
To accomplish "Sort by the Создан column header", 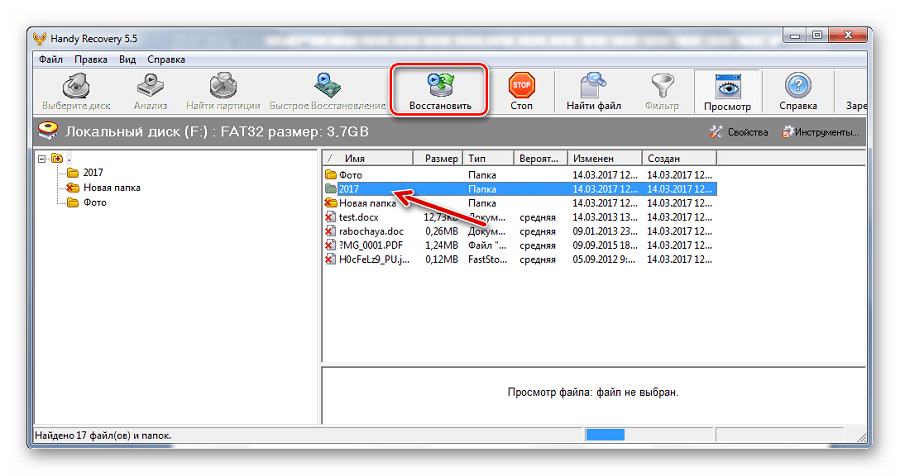I will [x=679, y=158].
